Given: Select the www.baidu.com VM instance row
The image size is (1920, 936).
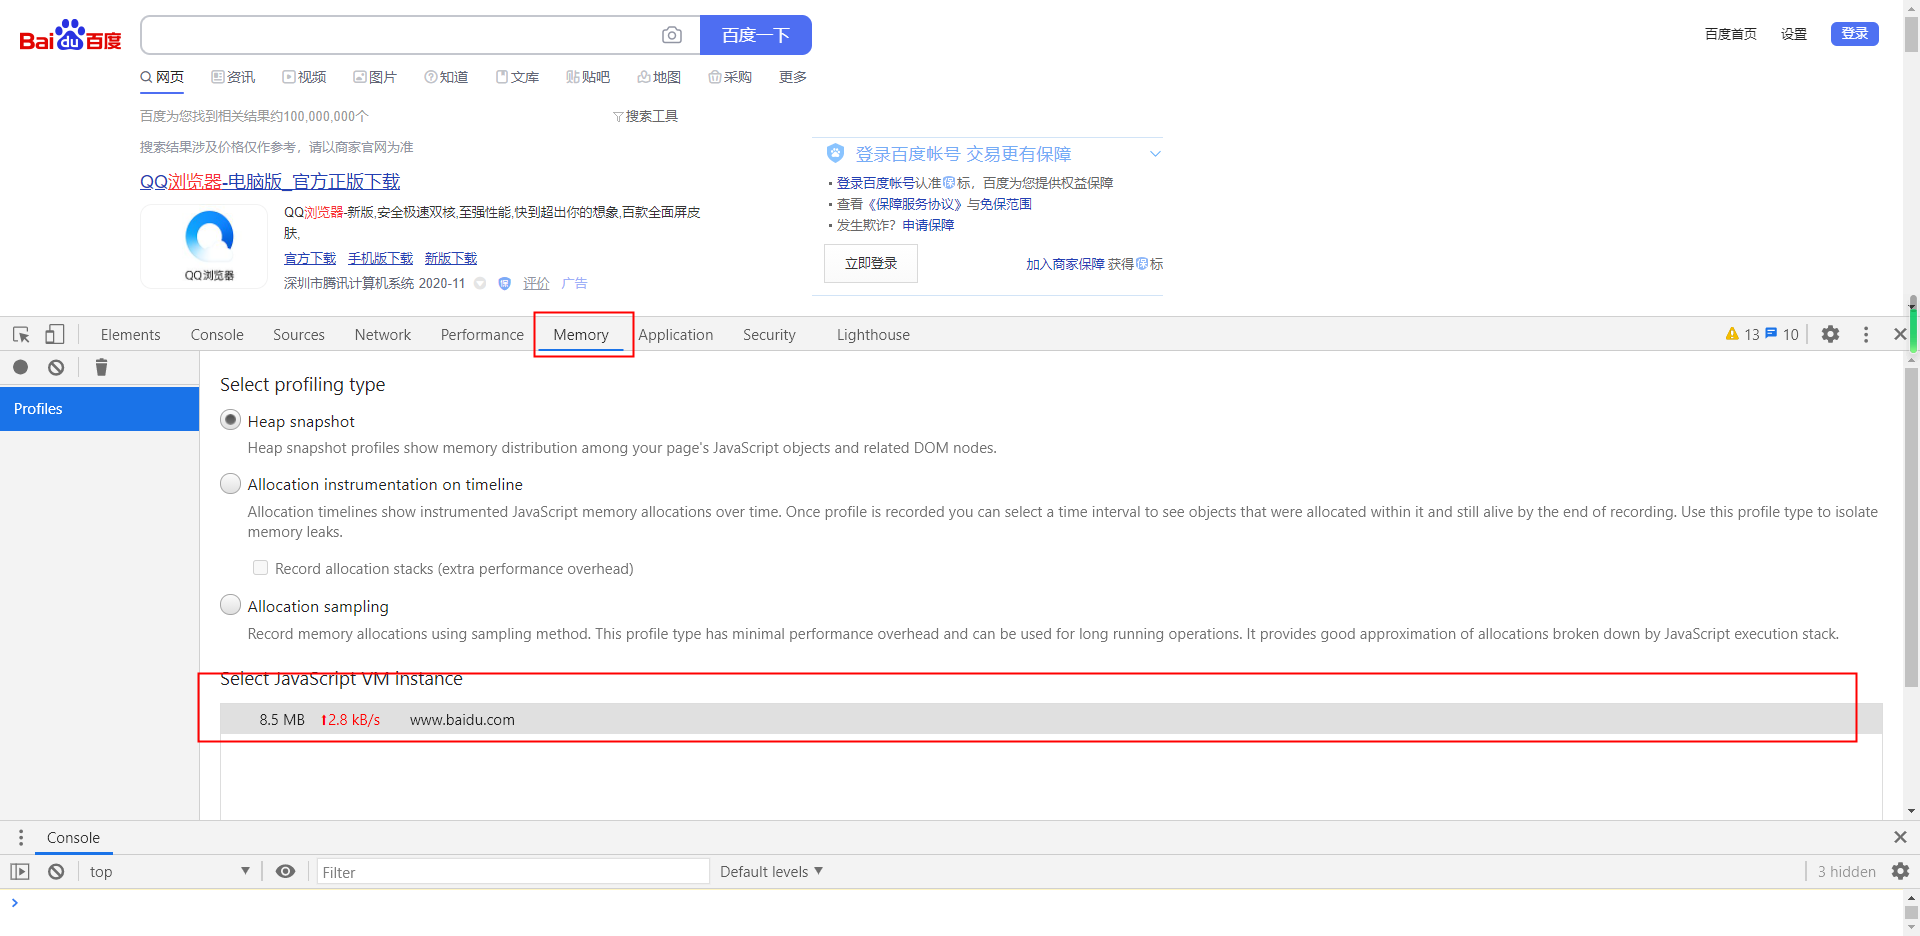Looking at the screenshot, I should (1051, 719).
